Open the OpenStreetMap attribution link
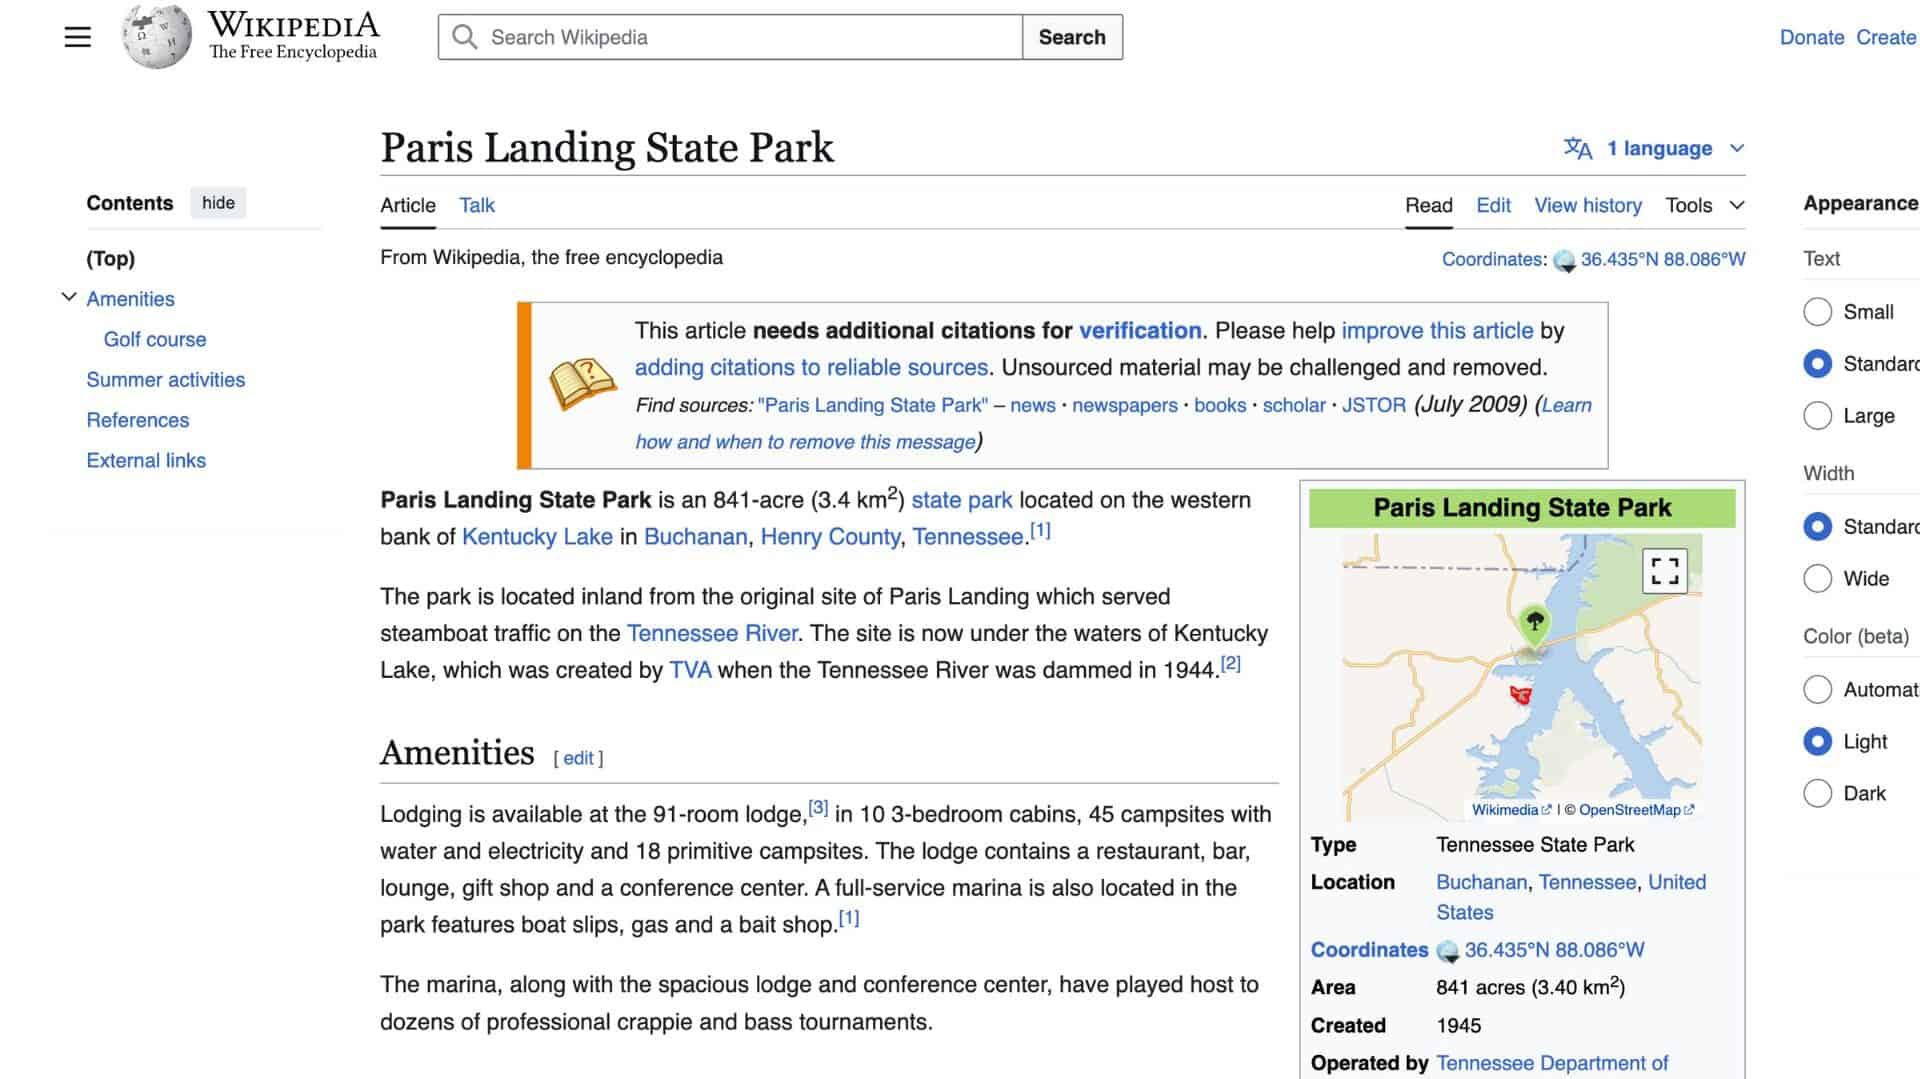 [1636, 810]
